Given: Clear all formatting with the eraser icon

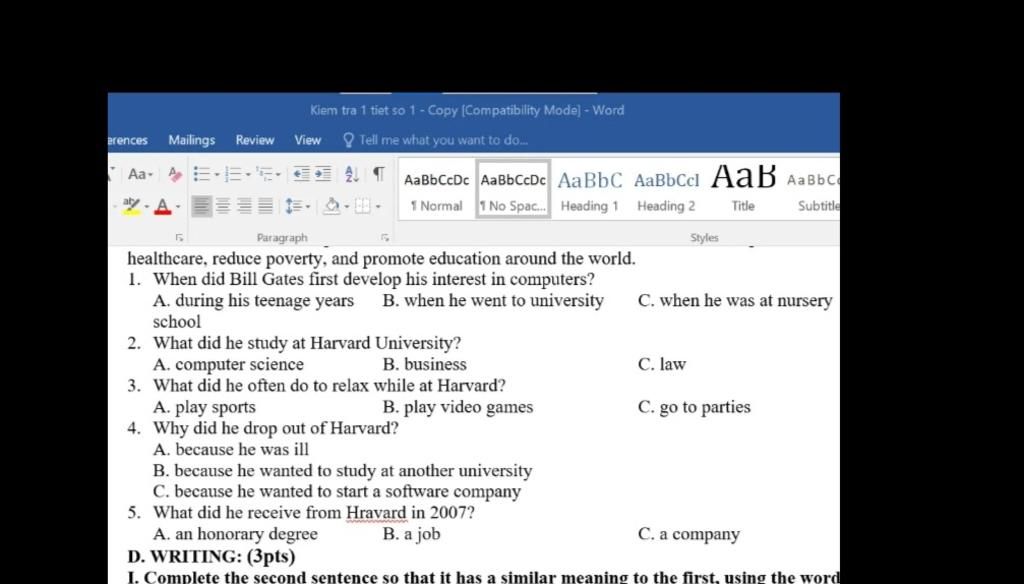Looking at the screenshot, I should point(174,174).
